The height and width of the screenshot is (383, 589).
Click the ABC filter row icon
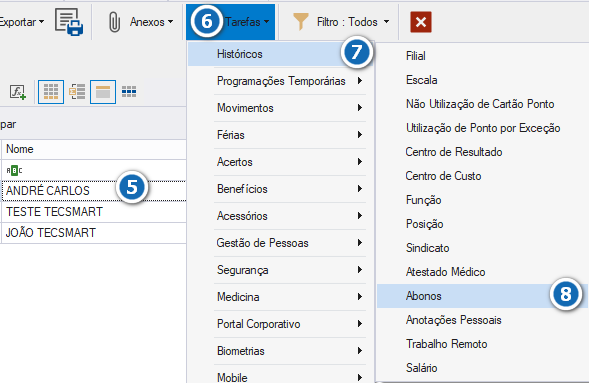click(x=14, y=170)
